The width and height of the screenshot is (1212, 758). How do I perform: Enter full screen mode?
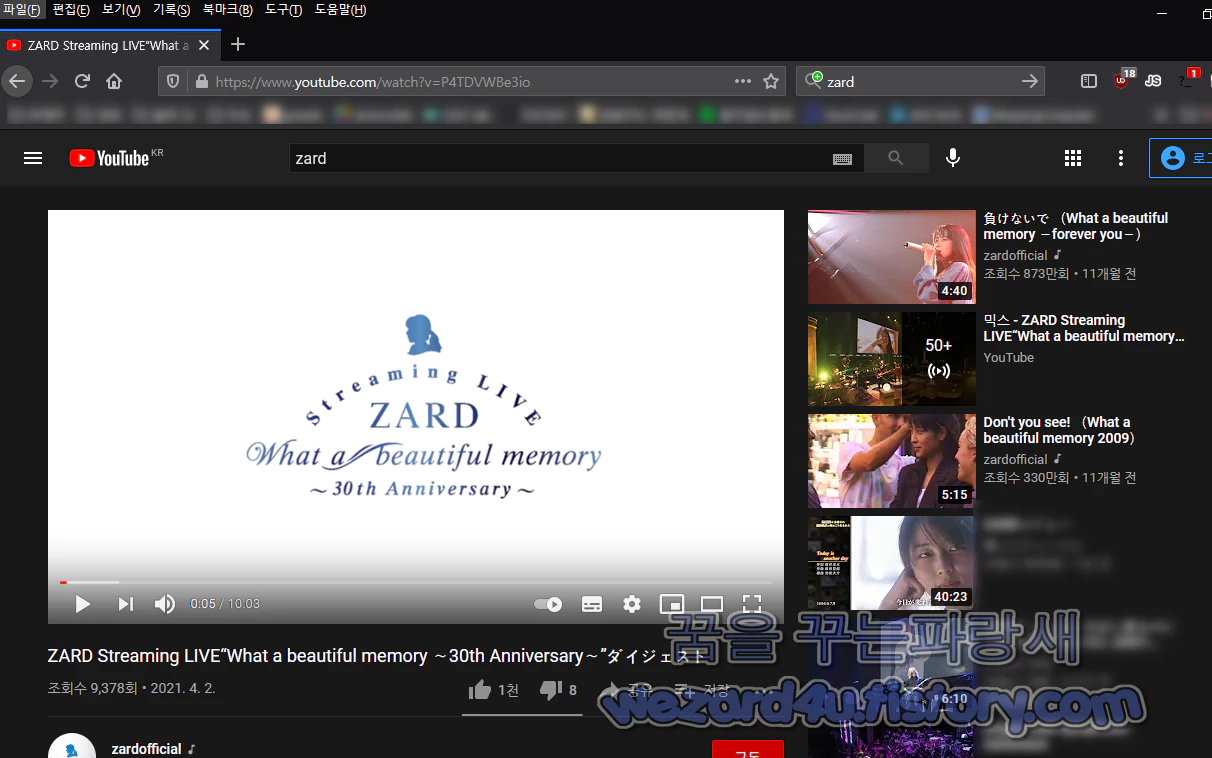coord(752,604)
